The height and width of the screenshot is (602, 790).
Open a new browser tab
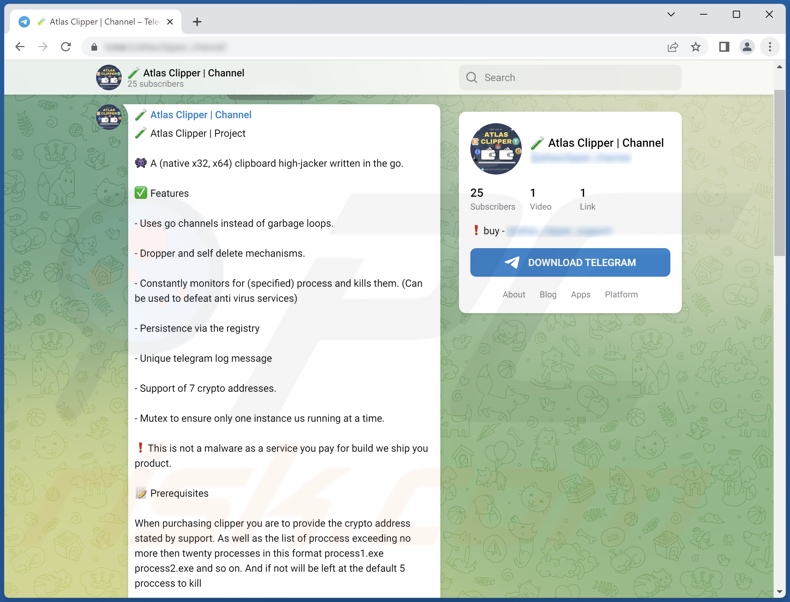click(197, 22)
